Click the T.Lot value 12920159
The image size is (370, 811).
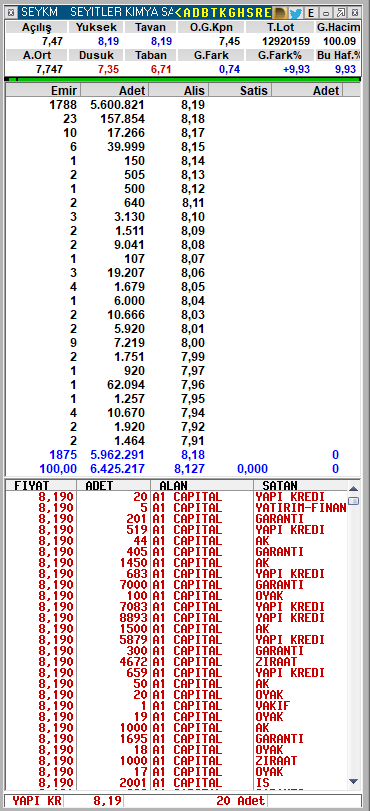(287, 41)
